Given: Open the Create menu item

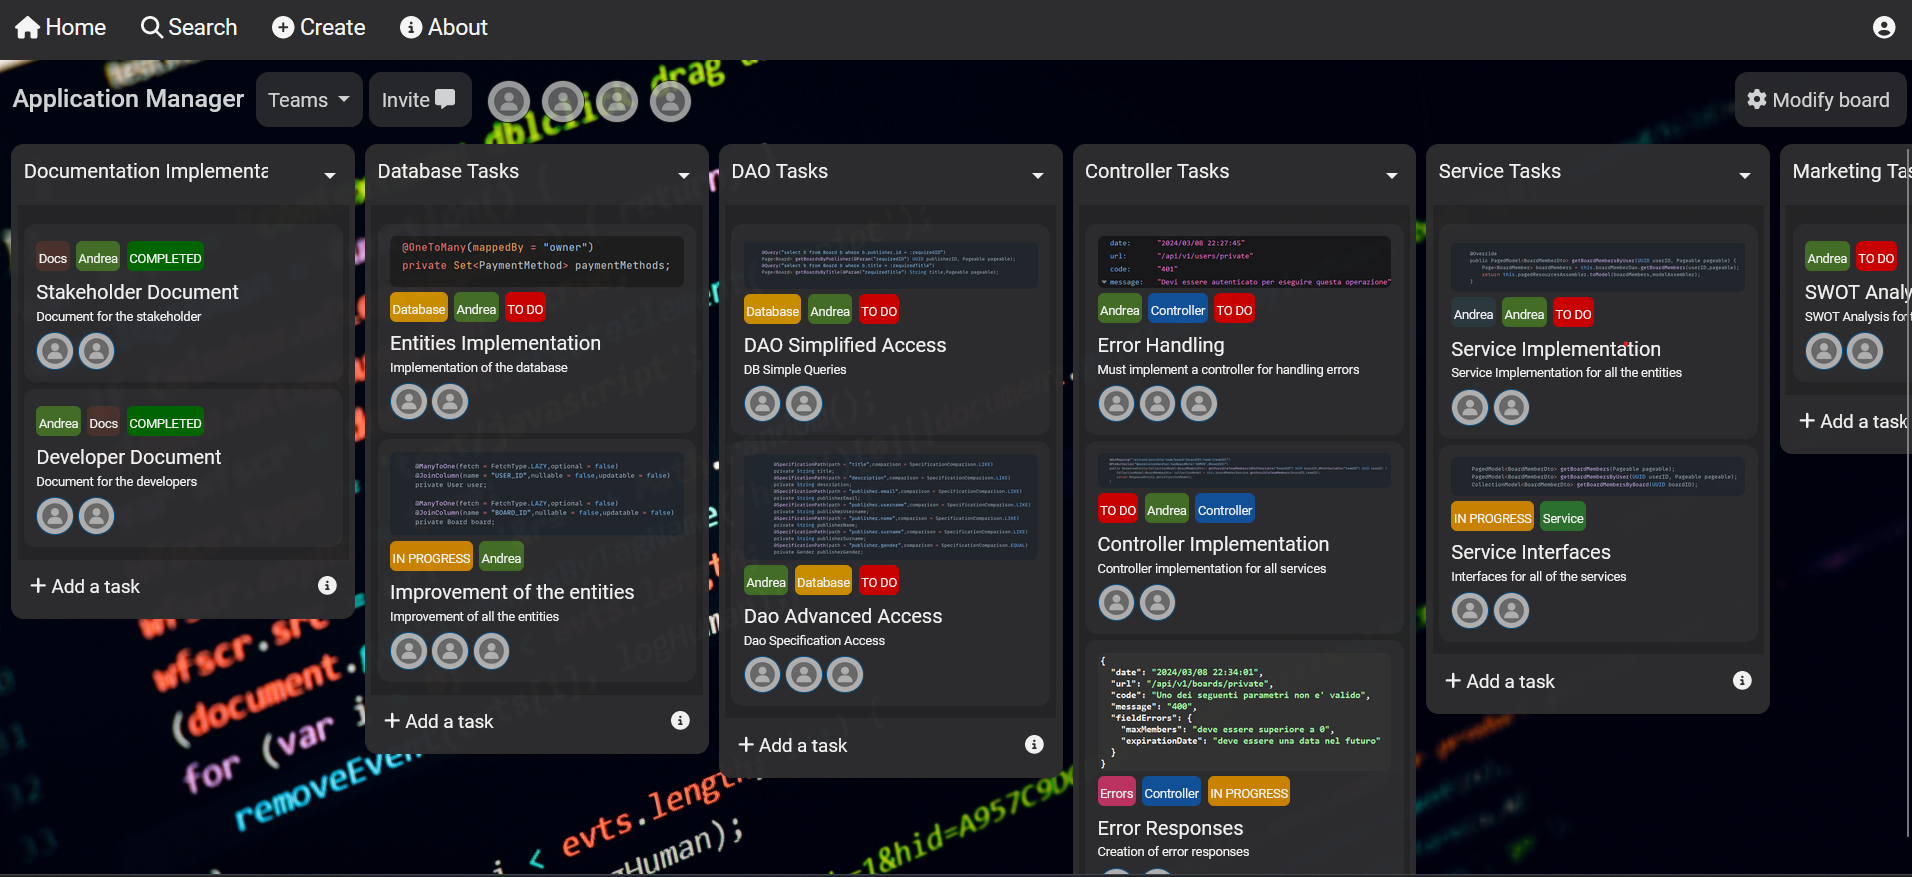Looking at the screenshot, I should (319, 27).
